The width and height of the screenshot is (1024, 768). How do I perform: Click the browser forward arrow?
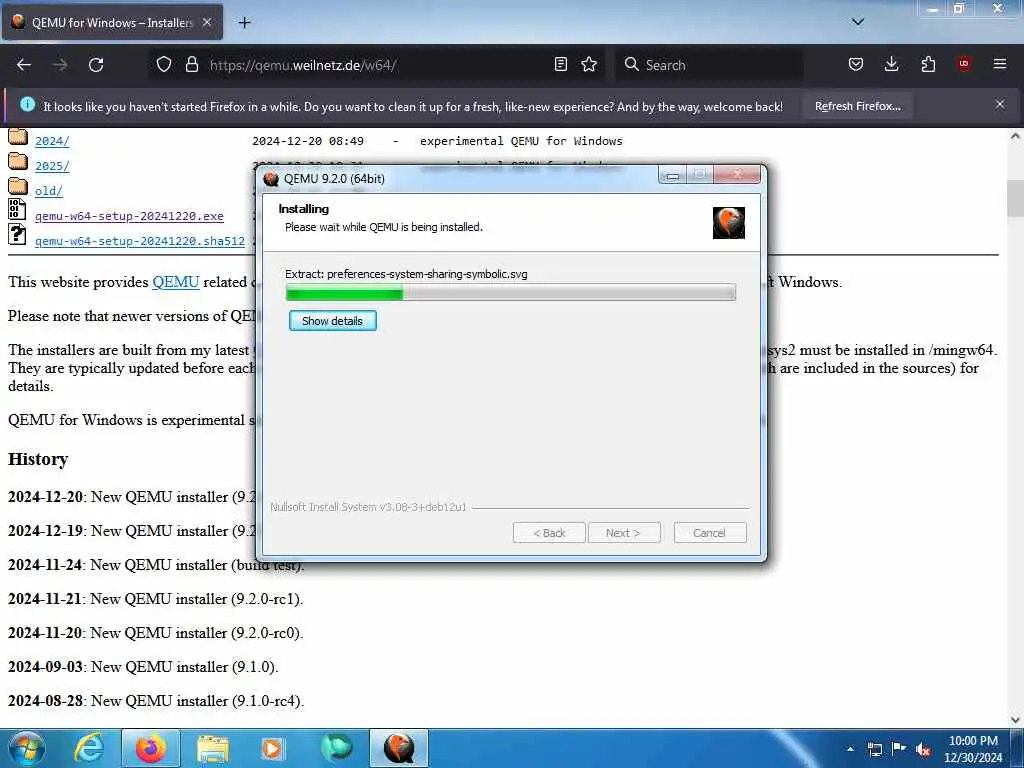60,65
